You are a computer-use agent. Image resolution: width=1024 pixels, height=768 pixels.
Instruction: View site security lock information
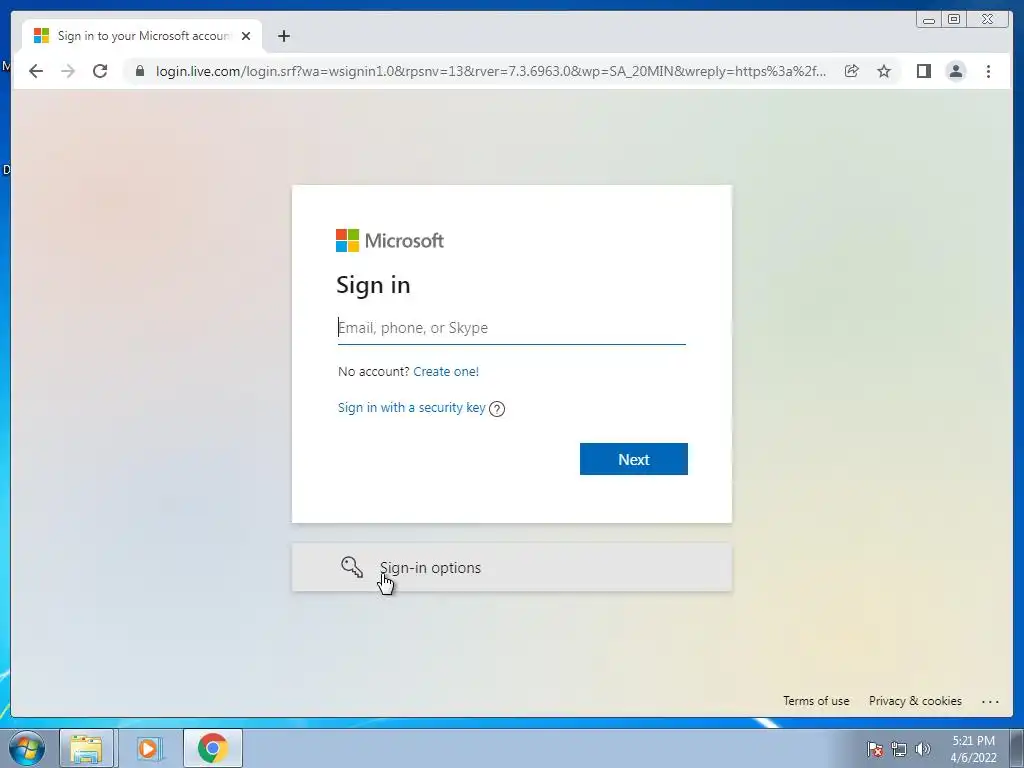[140, 71]
